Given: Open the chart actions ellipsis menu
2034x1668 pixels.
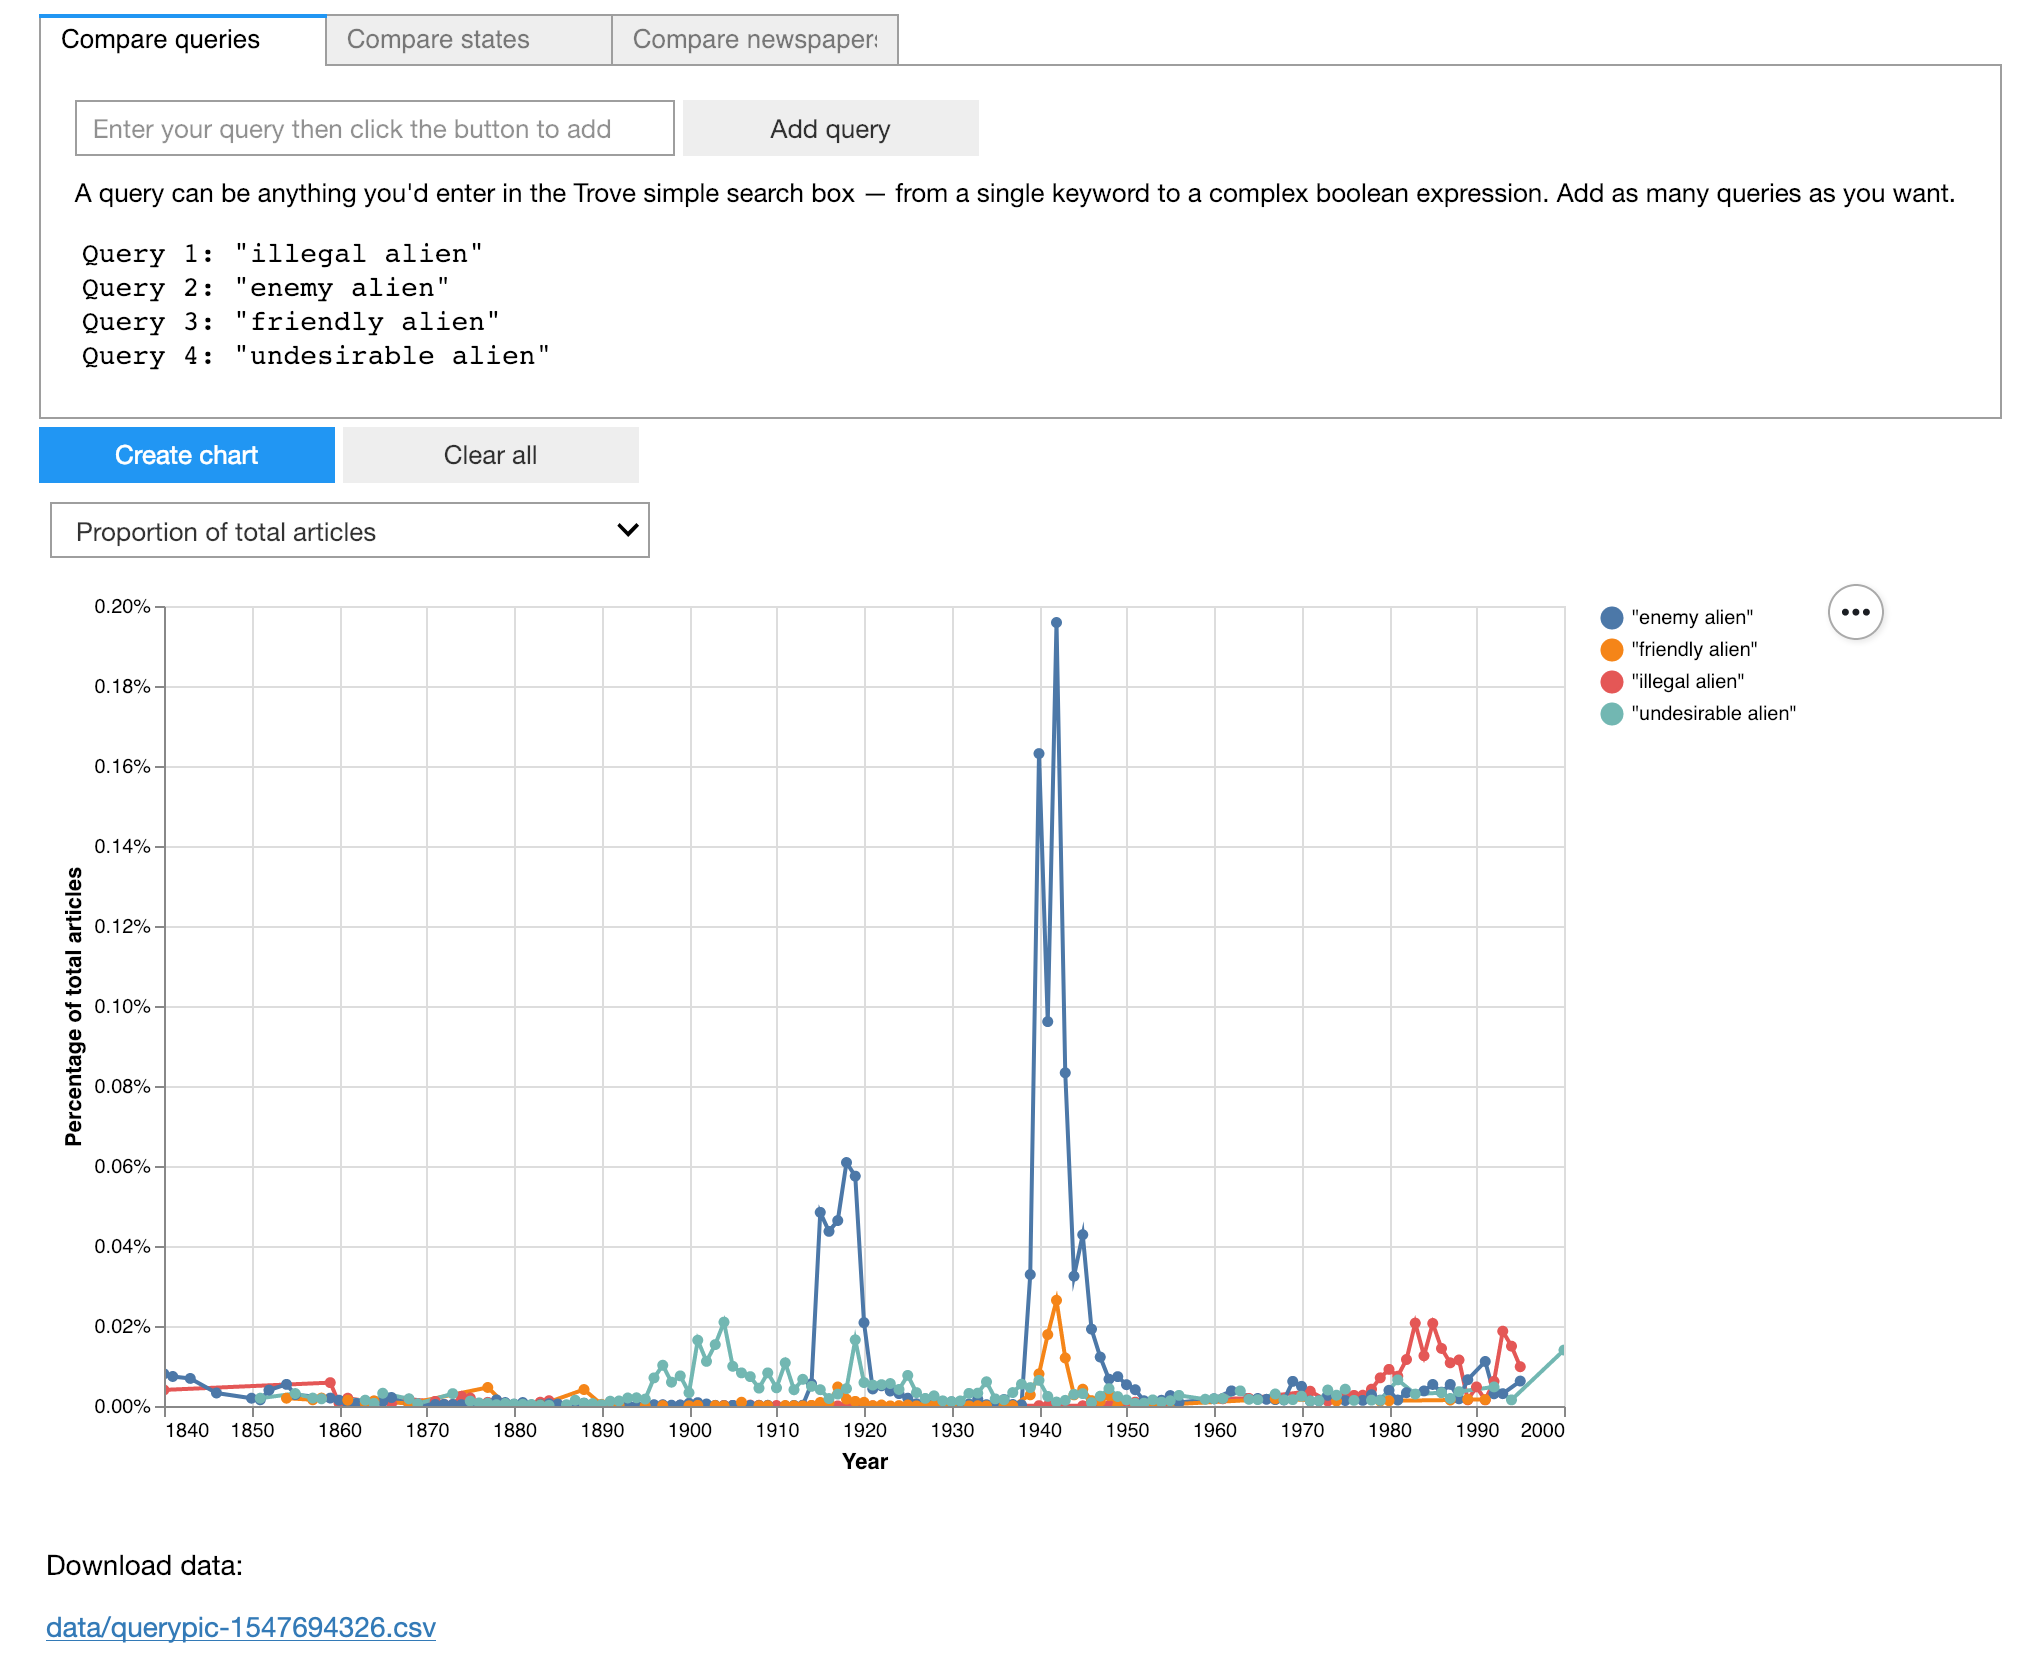Looking at the screenshot, I should pyautogui.click(x=1855, y=612).
